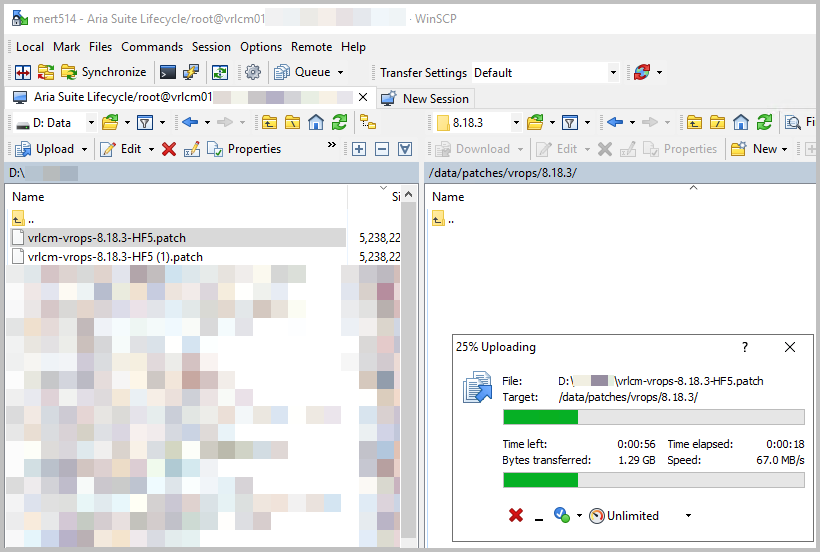This screenshot has width=820, height=552.
Task: Open Preferences gear icon
Action: [253, 72]
